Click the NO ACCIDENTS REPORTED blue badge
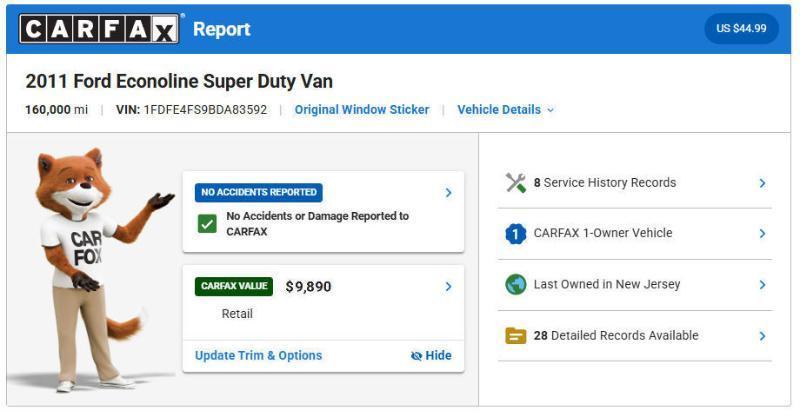The image size is (800, 417). point(259,193)
